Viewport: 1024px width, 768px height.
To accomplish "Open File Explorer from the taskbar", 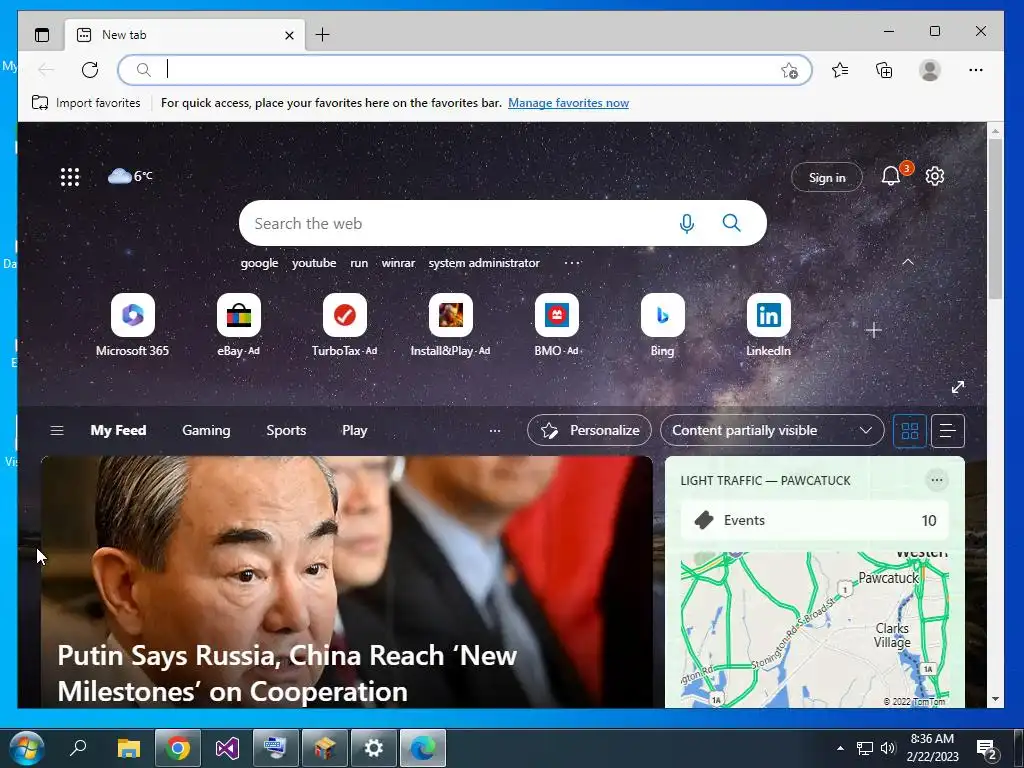I will [129, 748].
